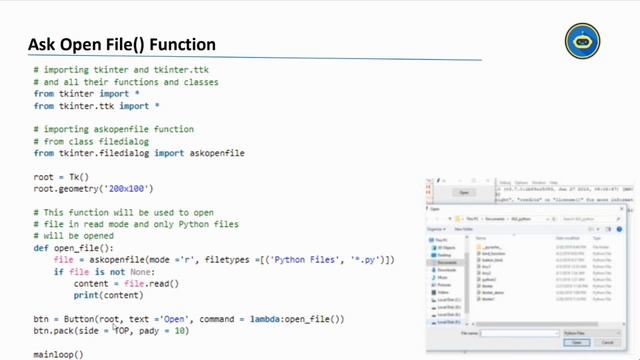This screenshot has width=640, height=360.
Task: Toggle the preview pane icon
Action: click(608, 229)
